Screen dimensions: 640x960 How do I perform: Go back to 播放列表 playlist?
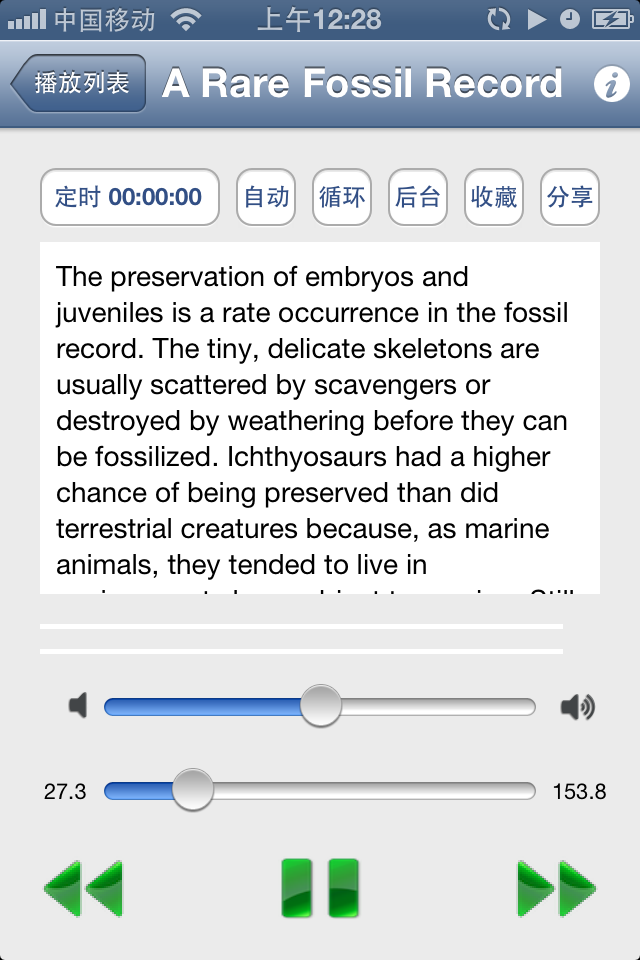pos(79,83)
